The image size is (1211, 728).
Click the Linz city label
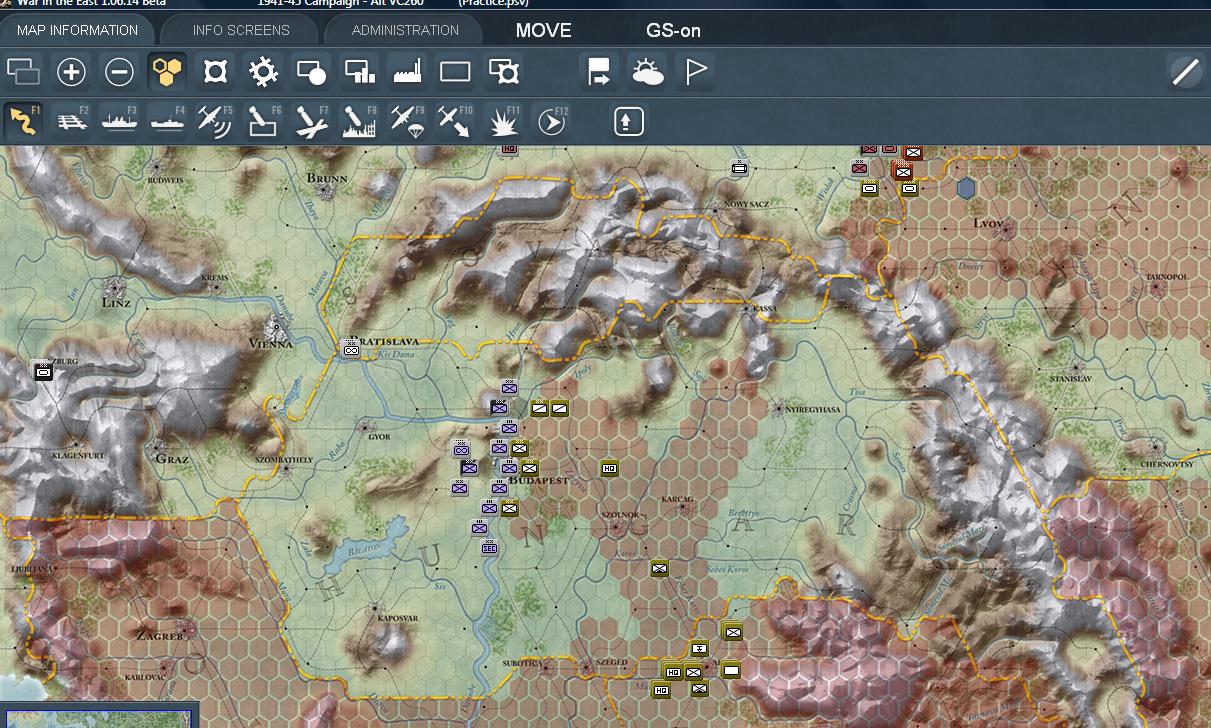tap(116, 302)
